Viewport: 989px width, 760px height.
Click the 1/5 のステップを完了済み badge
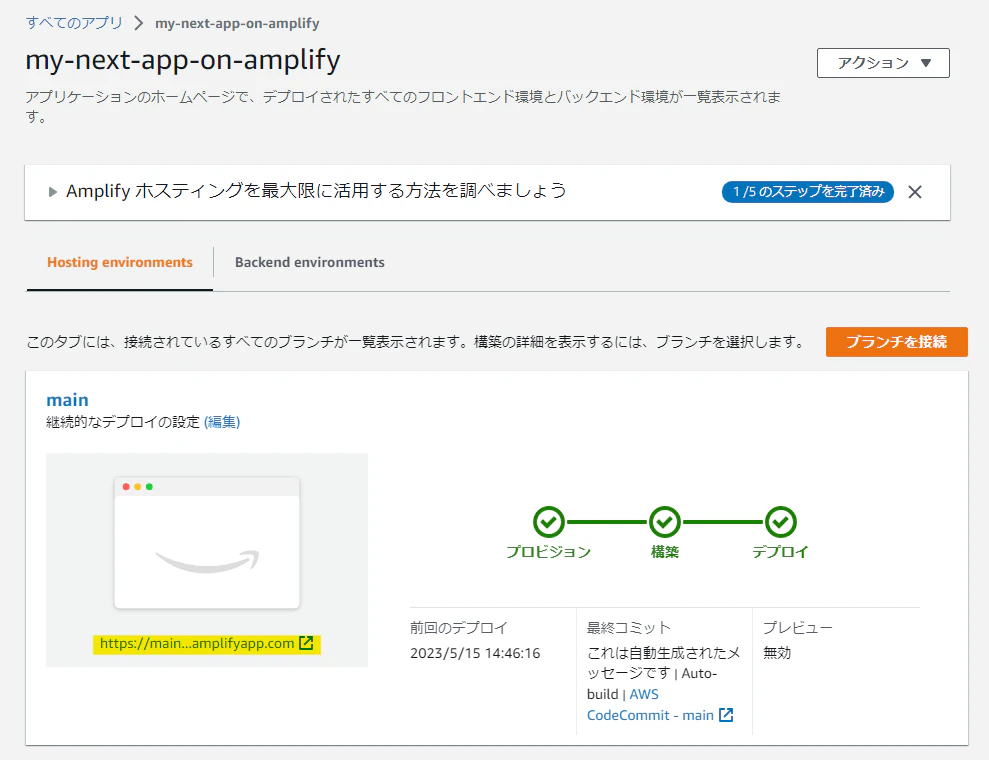pyautogui.click(x=807, y=192)
